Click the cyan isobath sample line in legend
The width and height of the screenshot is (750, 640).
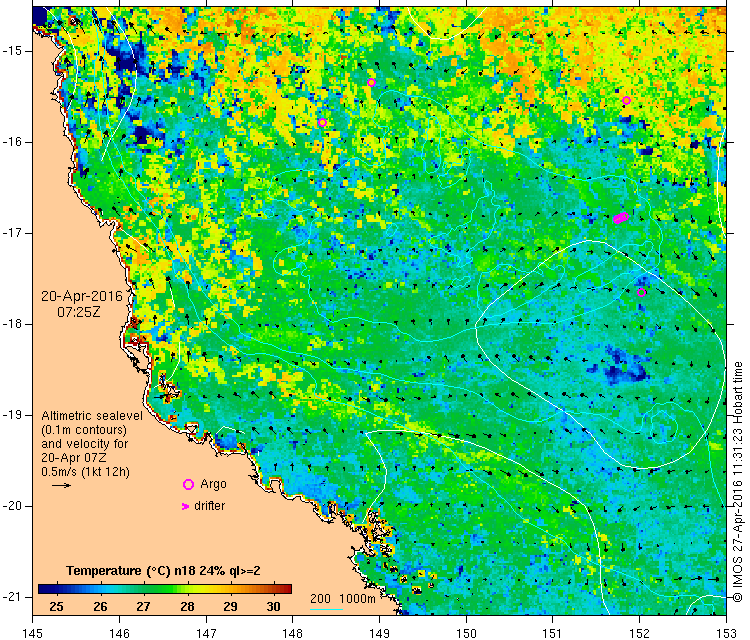point(327,609)
